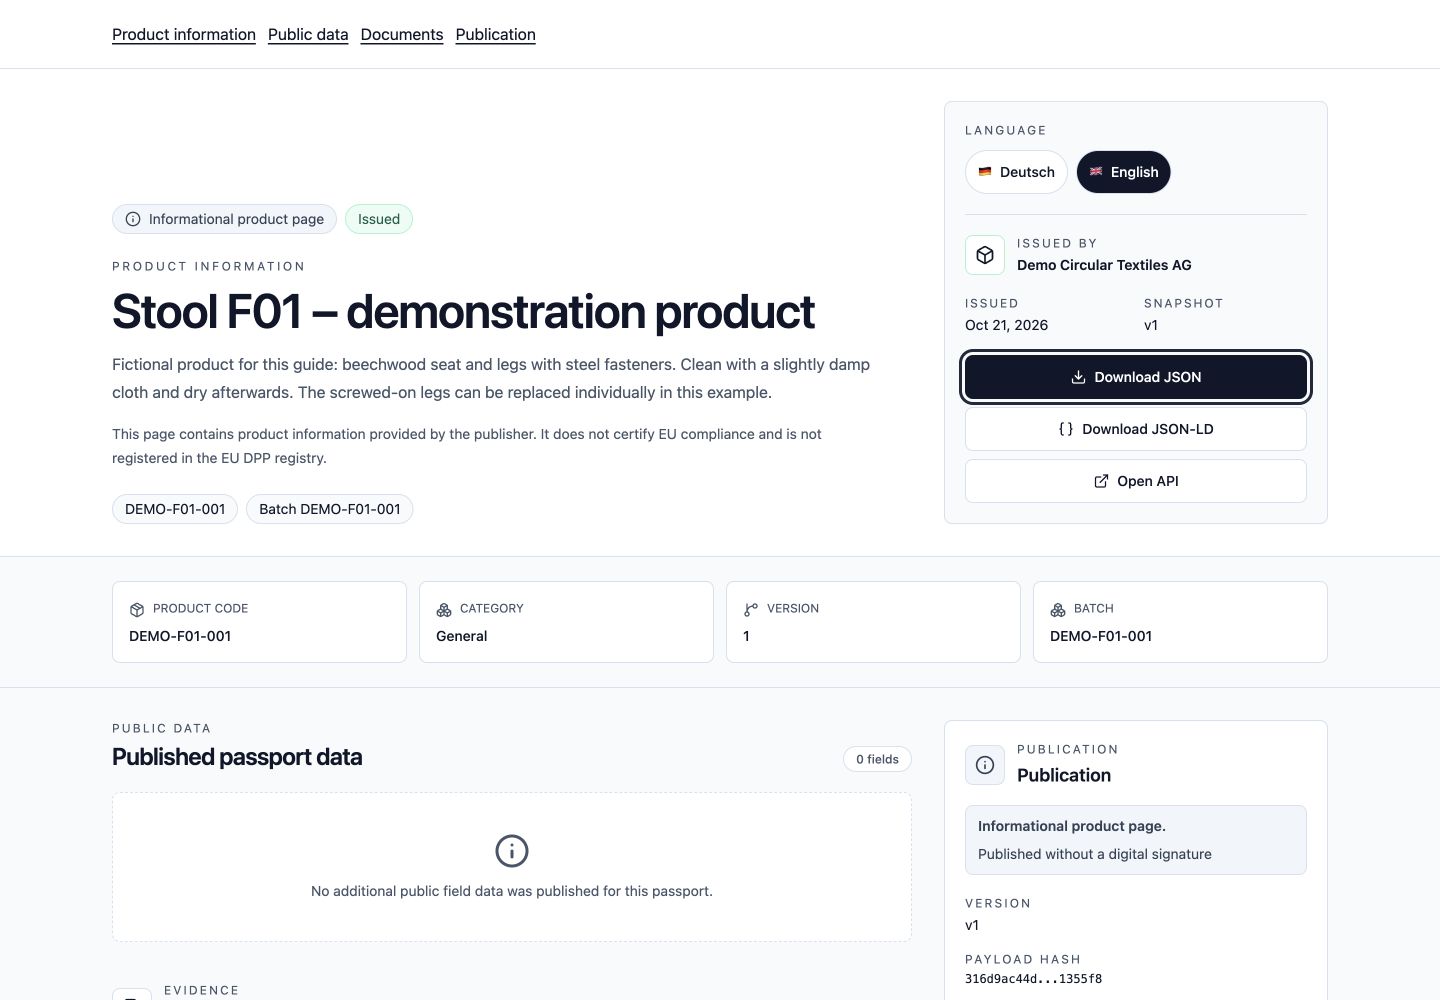Click the cube icon beside Issued by

coord(985,255)
